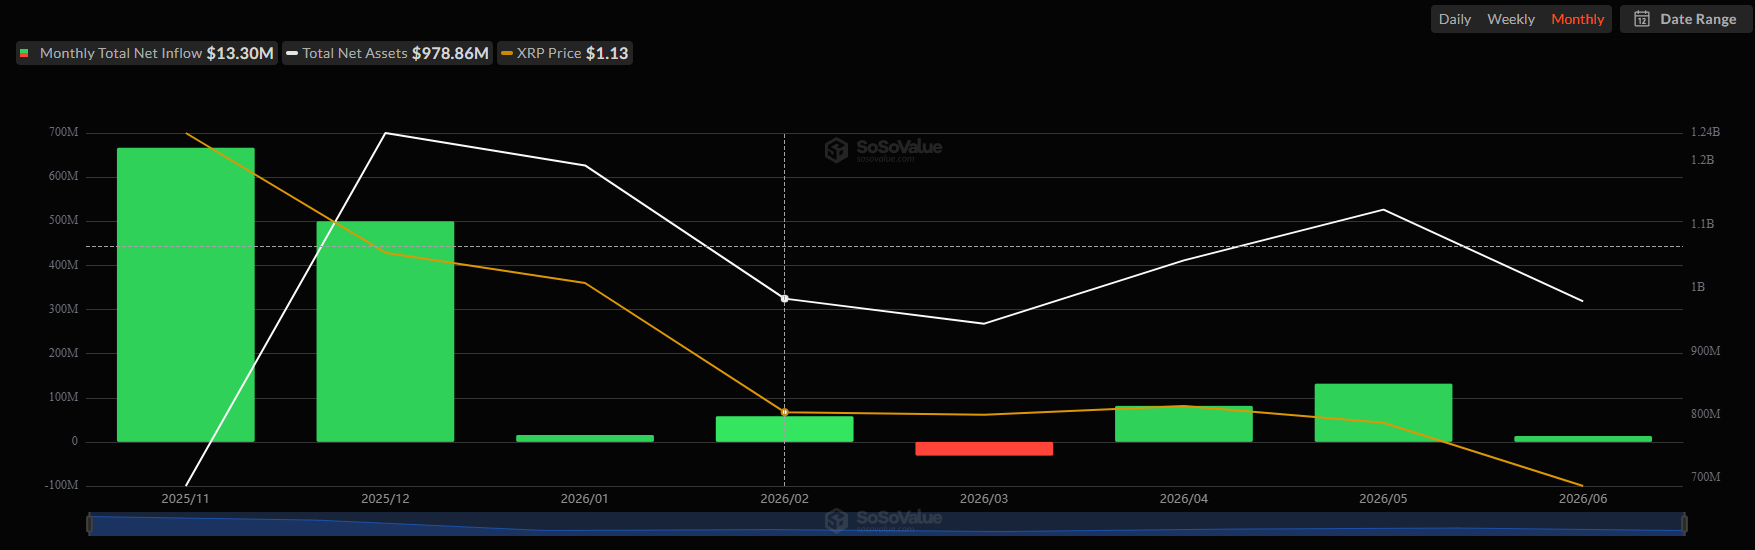Click the $978.86M net assets value
Image resolution: width=1755 pixels, height=550 pixels.
point(450,53)
